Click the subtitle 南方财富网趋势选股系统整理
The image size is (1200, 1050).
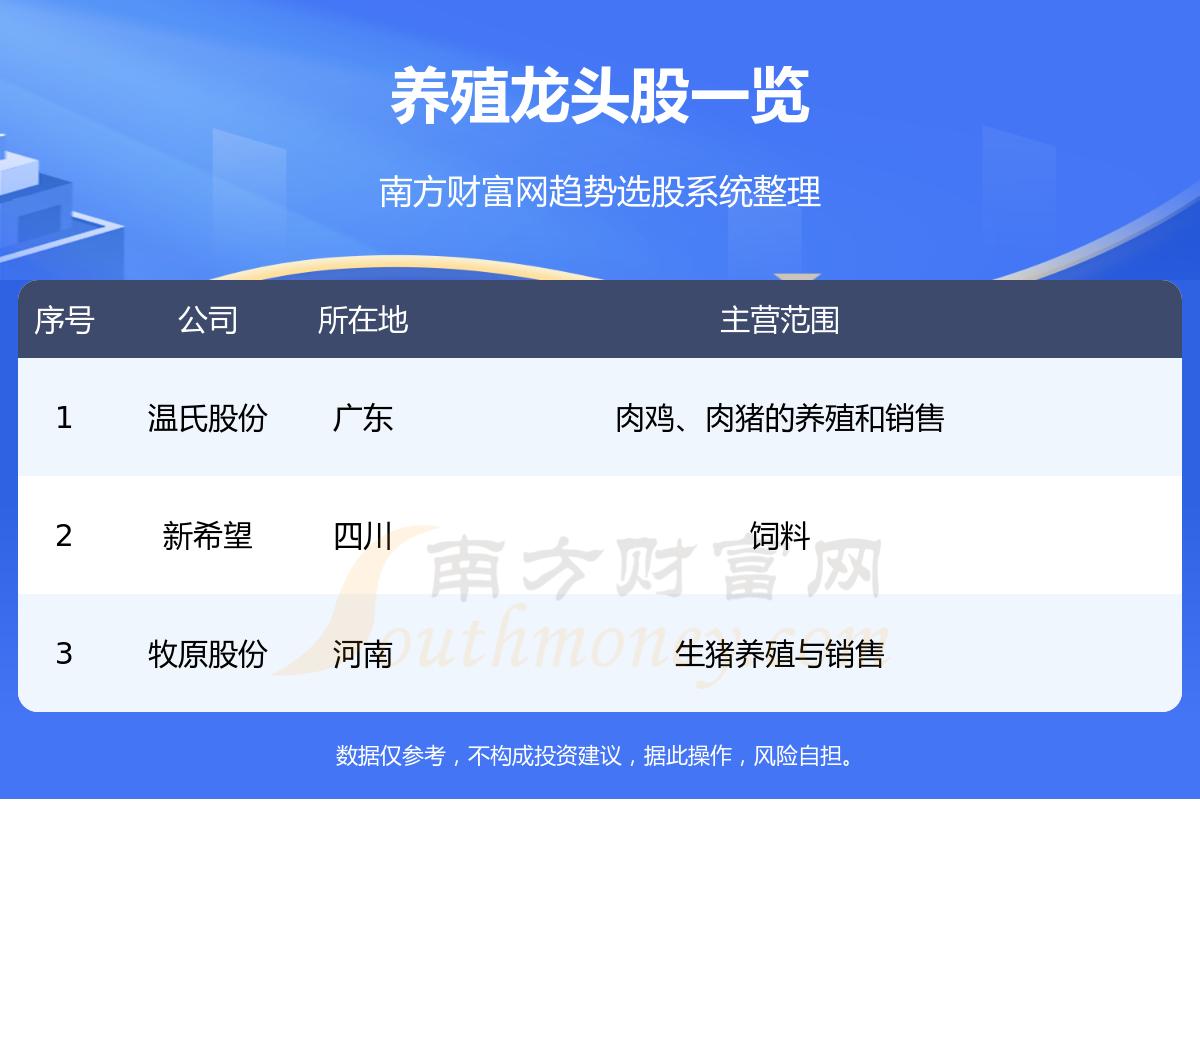coord(600,191)
